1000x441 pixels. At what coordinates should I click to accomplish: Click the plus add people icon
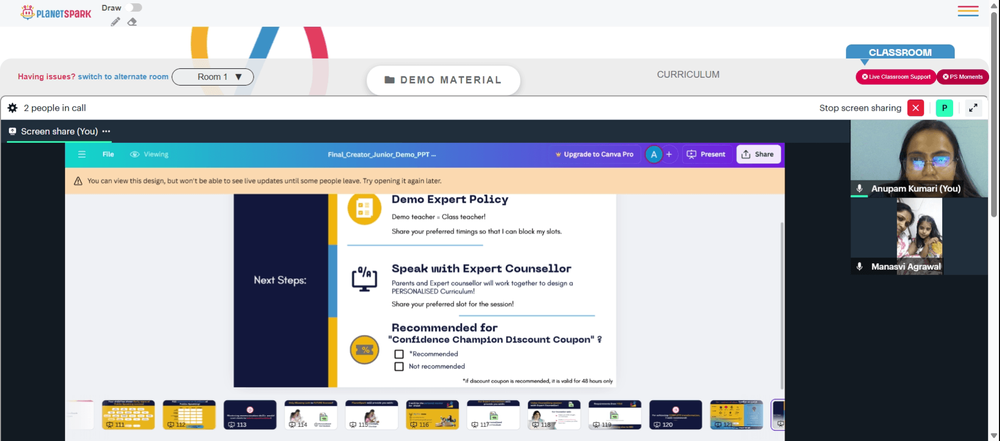pos(669,154)
